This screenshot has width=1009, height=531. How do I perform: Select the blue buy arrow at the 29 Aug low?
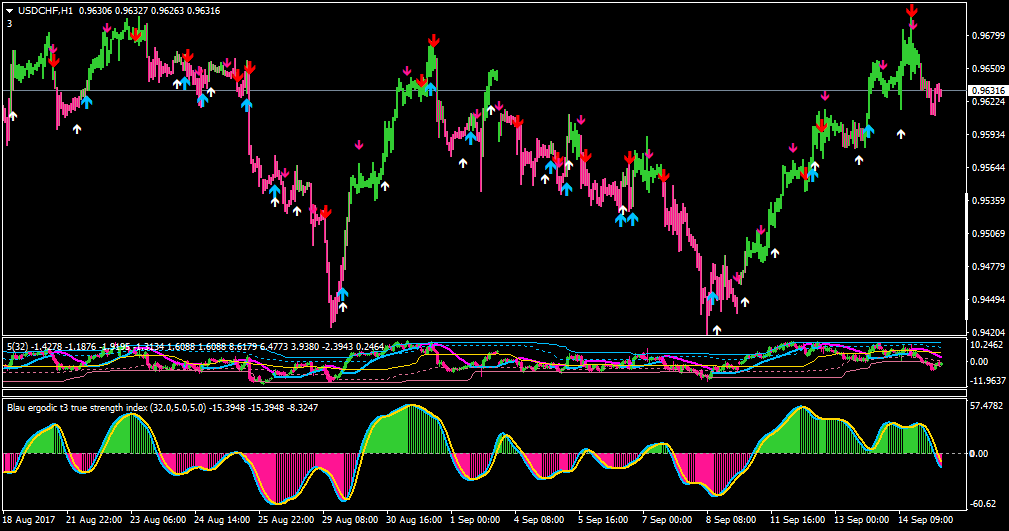(342, 293)
